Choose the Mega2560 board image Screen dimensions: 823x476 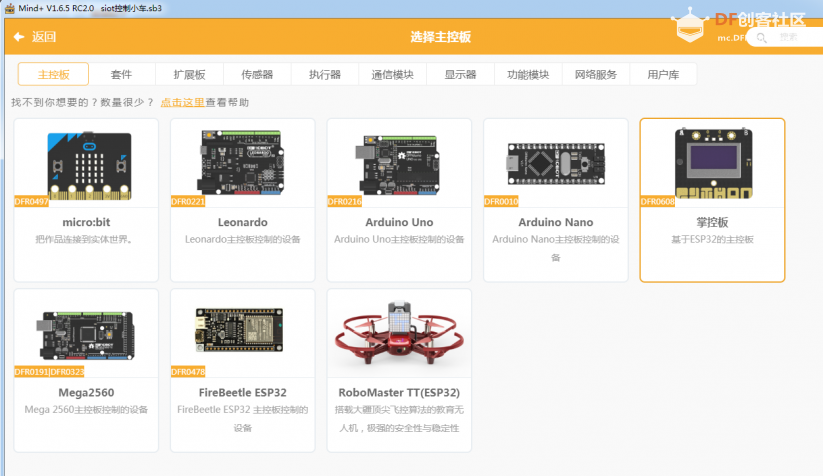click(x=86, y=334)
